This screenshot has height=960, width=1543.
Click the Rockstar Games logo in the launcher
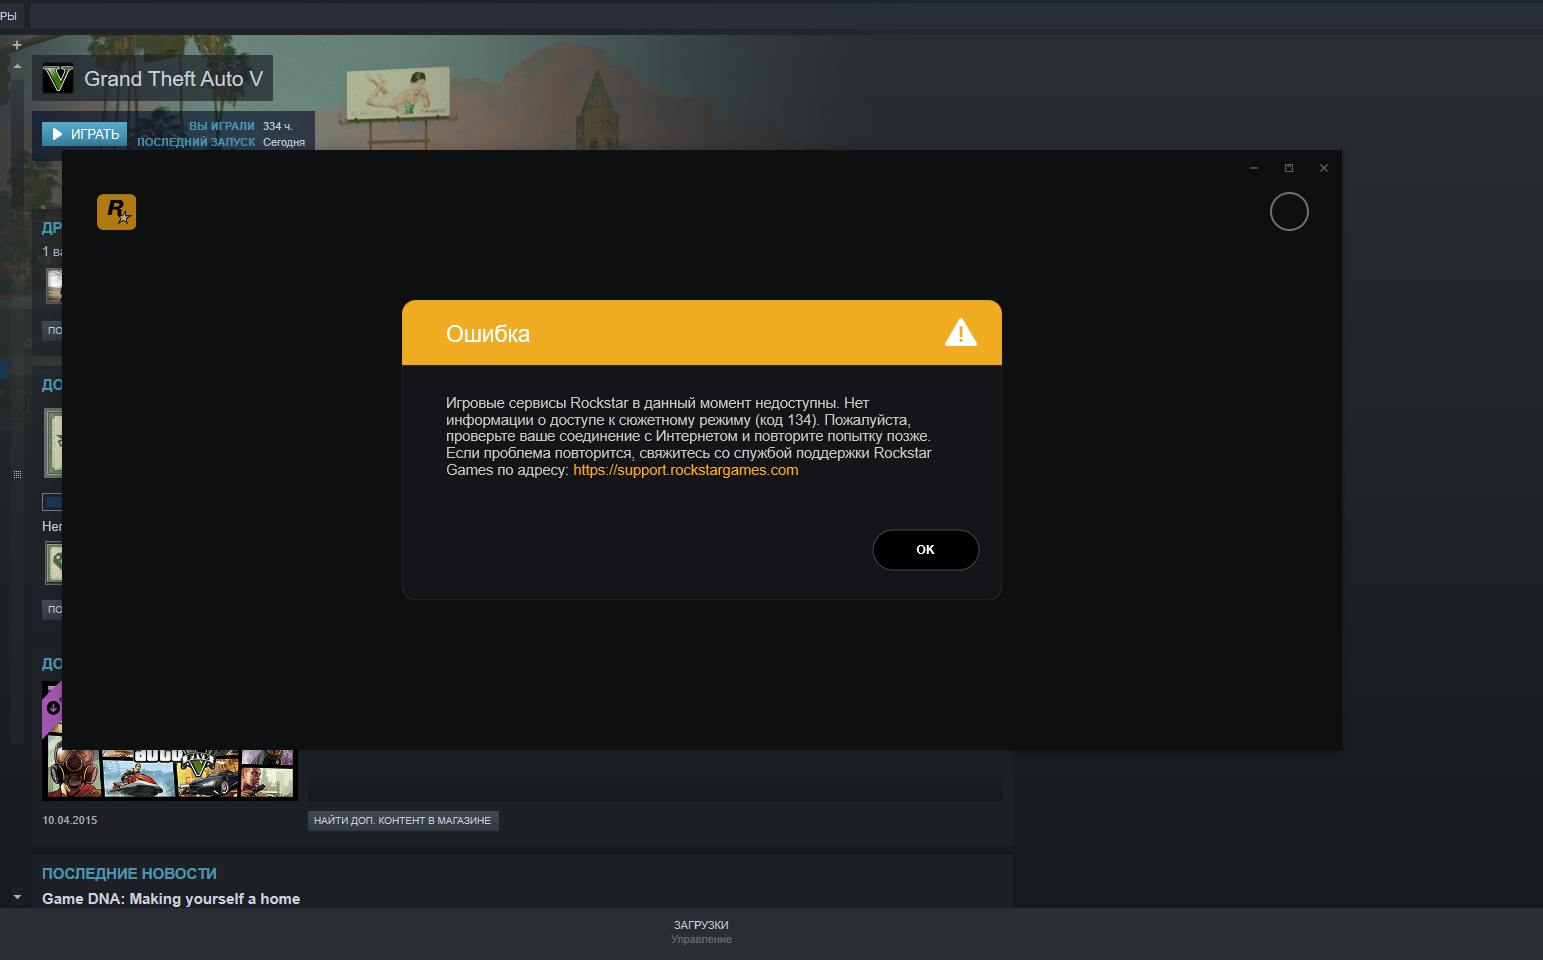point(116,212)
